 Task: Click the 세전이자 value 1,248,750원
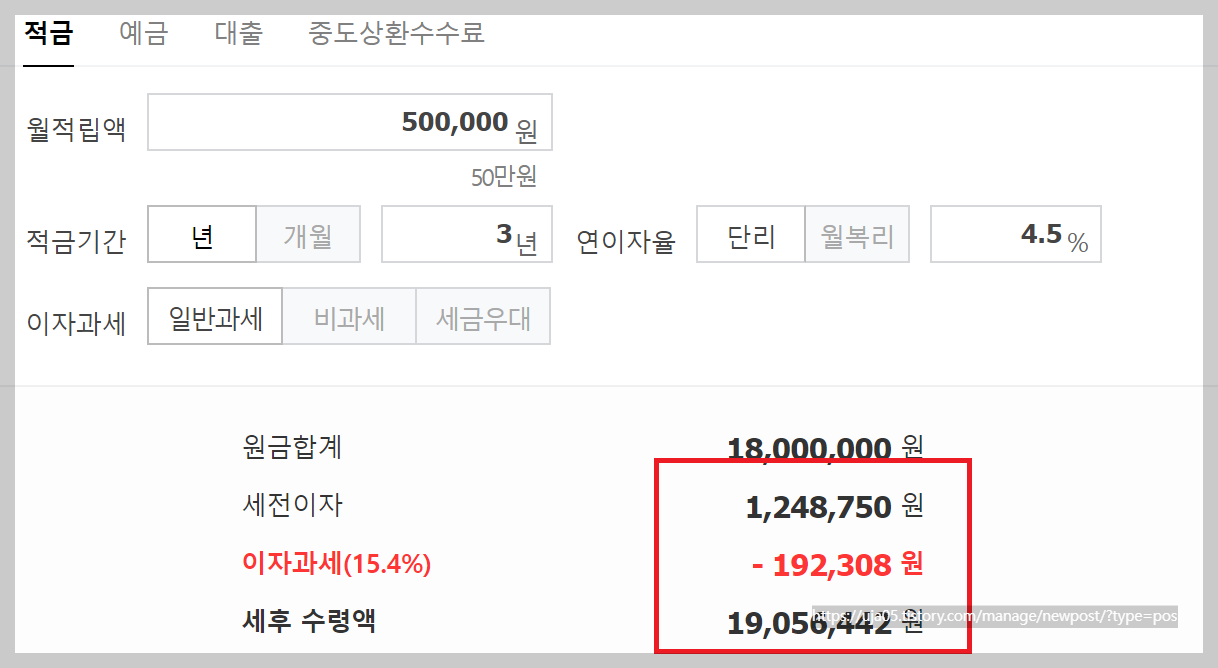(815, 507)
